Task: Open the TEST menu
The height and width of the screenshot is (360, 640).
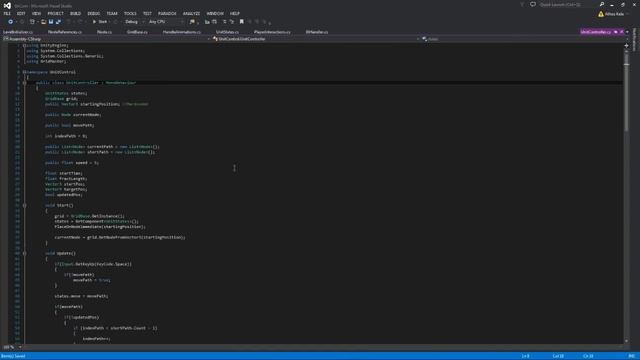Action: point(147,13)
